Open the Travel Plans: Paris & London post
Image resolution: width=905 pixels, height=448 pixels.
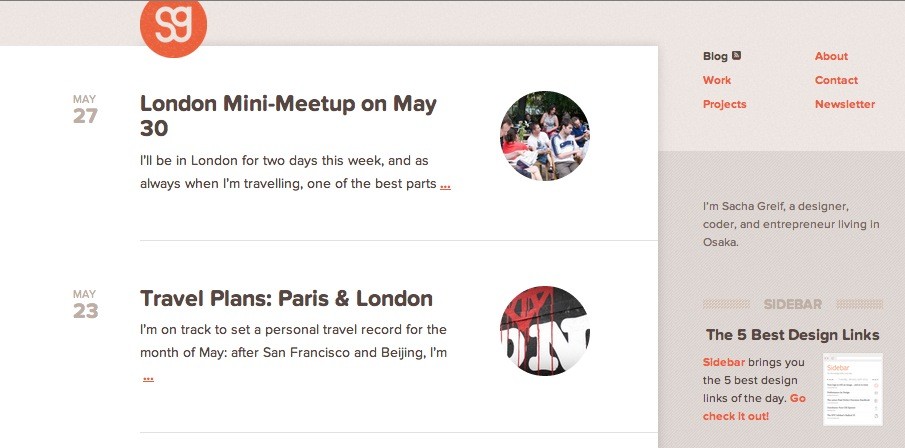click(x=286, y=298)
